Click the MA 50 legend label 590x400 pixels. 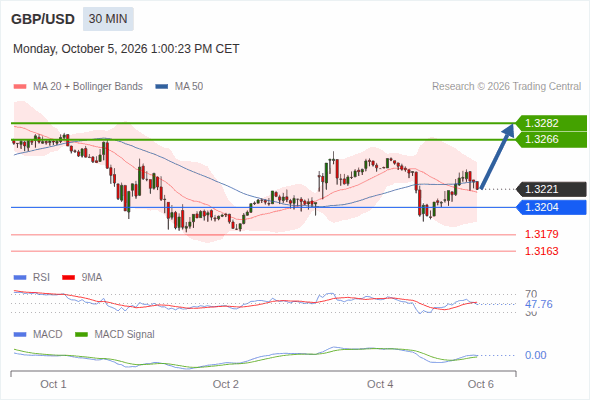tap(189, 87)
